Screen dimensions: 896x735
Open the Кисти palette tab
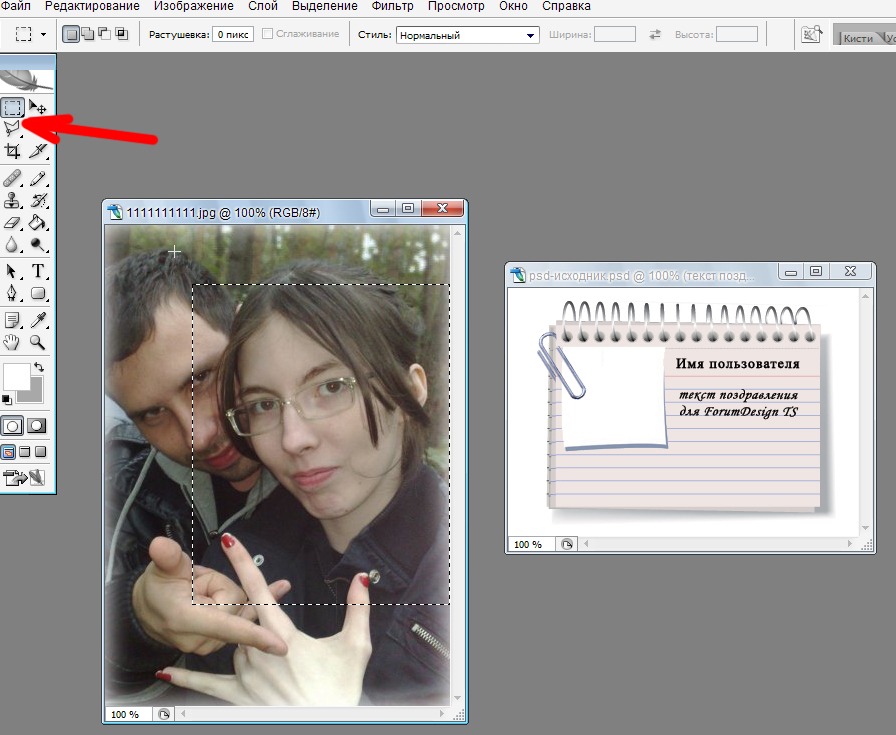tap(857, 37)
